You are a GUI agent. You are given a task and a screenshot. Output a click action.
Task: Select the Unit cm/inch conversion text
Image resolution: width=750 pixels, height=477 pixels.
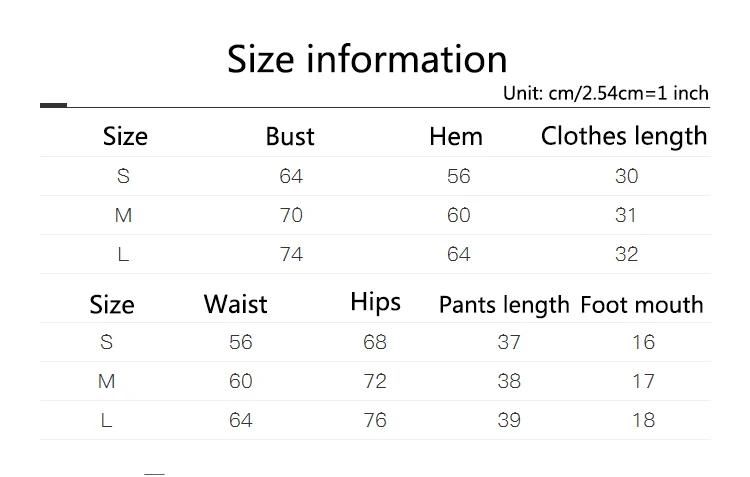(606, 93)
